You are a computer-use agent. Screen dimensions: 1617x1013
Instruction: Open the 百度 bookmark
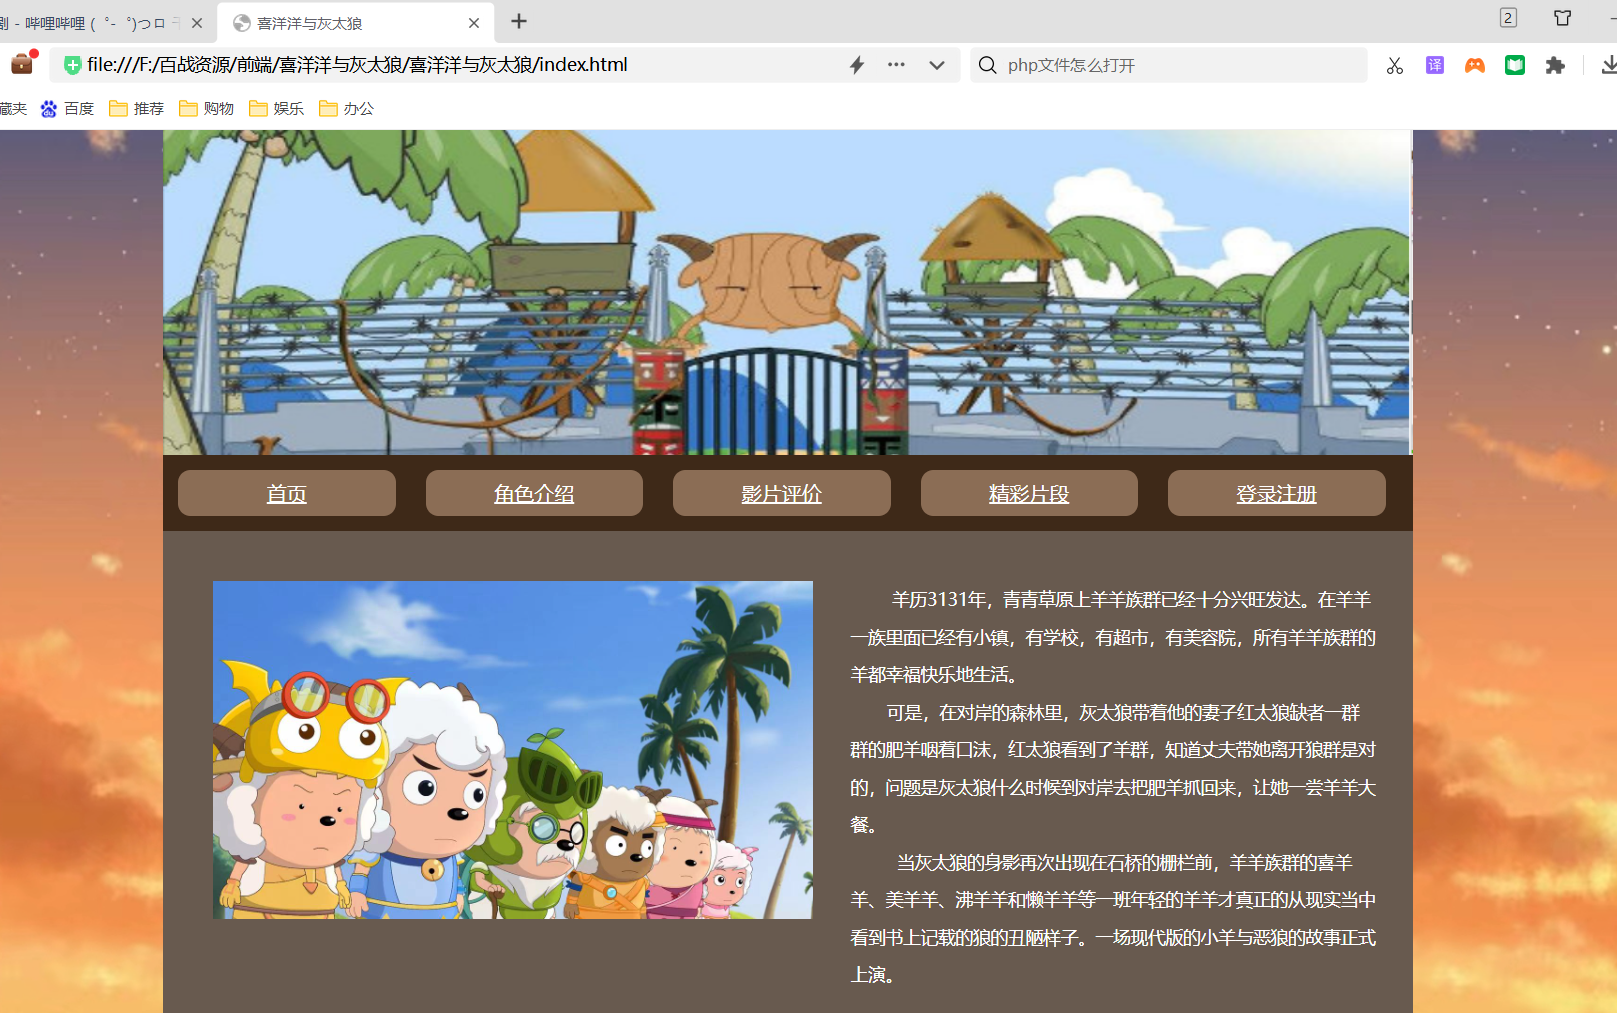coord(67,108)
